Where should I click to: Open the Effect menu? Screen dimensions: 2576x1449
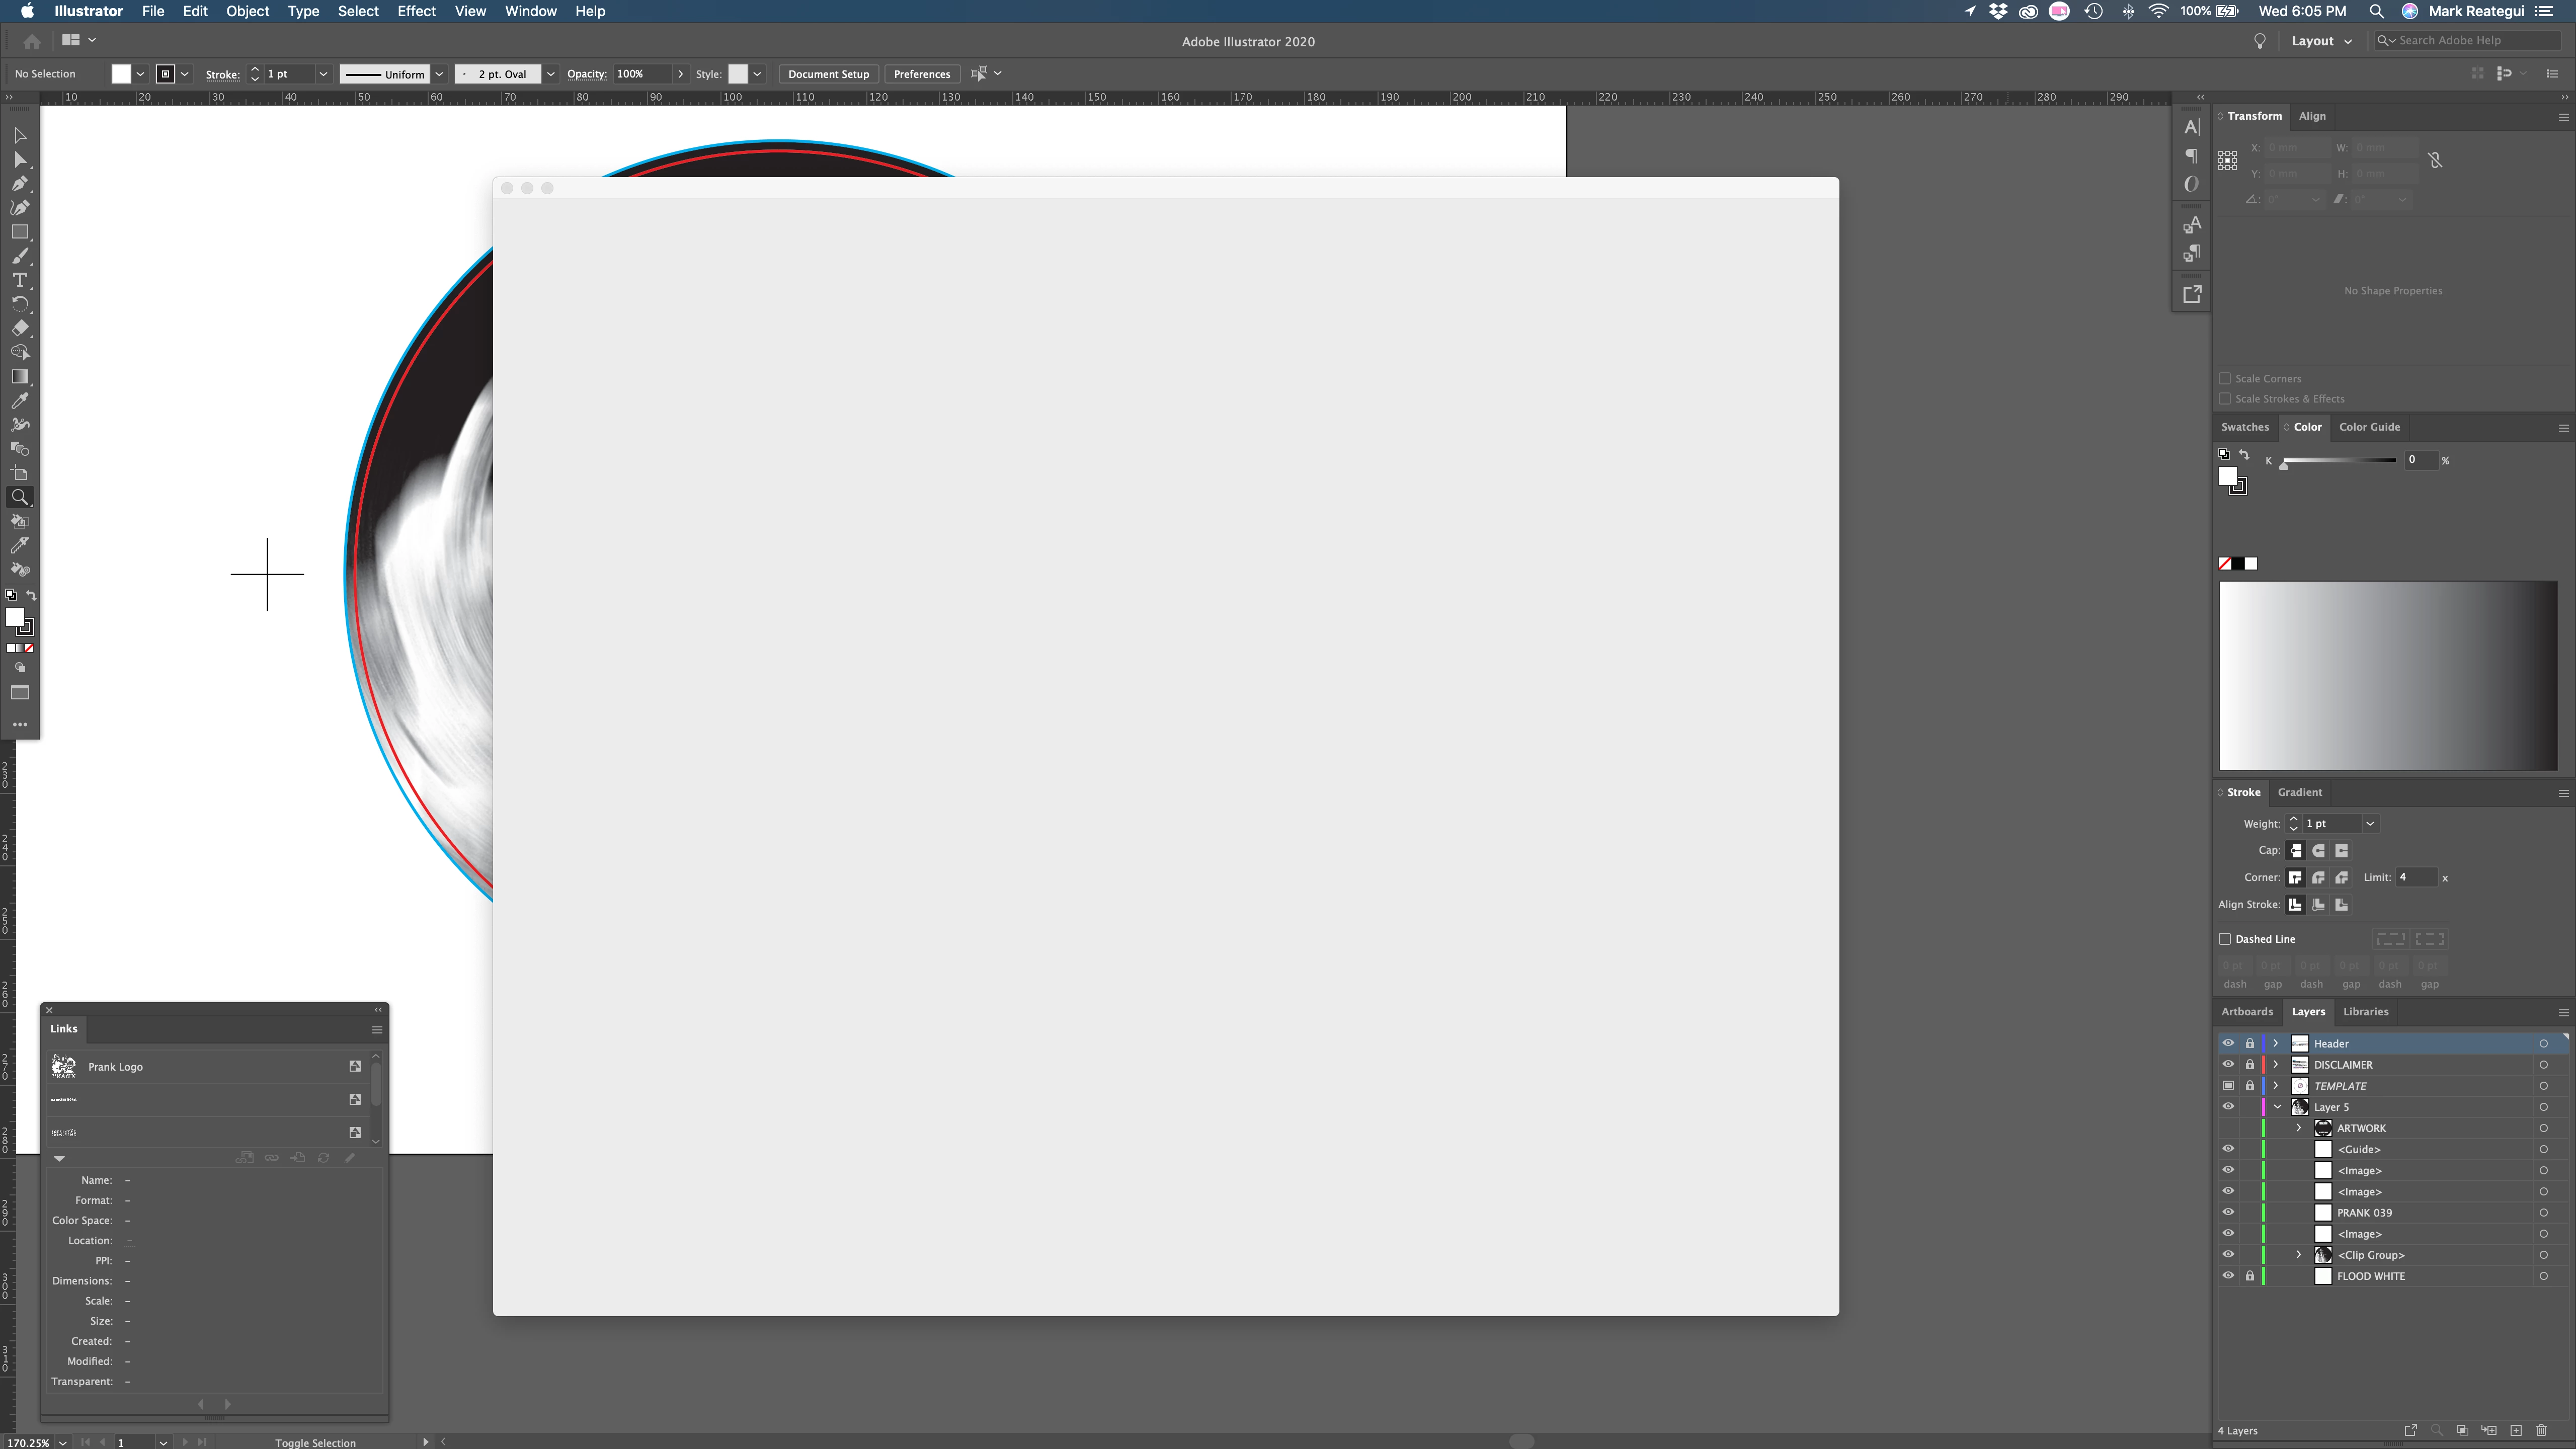(416, 11)
